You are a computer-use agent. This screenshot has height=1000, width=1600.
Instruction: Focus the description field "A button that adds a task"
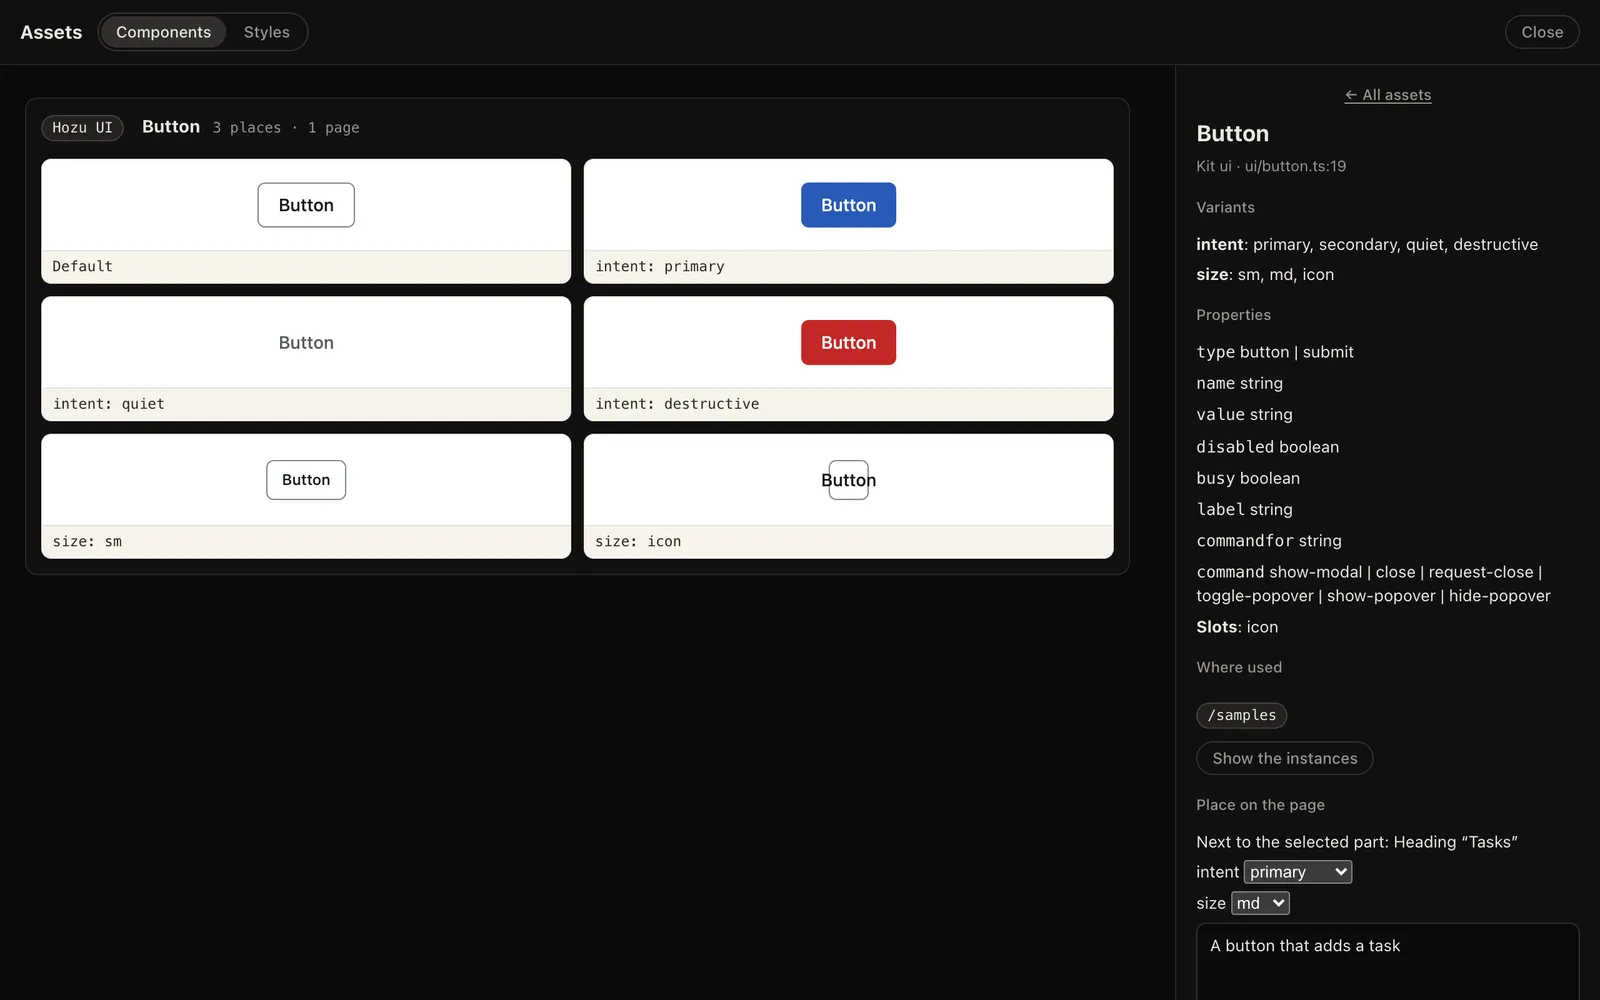point(1387,961)
